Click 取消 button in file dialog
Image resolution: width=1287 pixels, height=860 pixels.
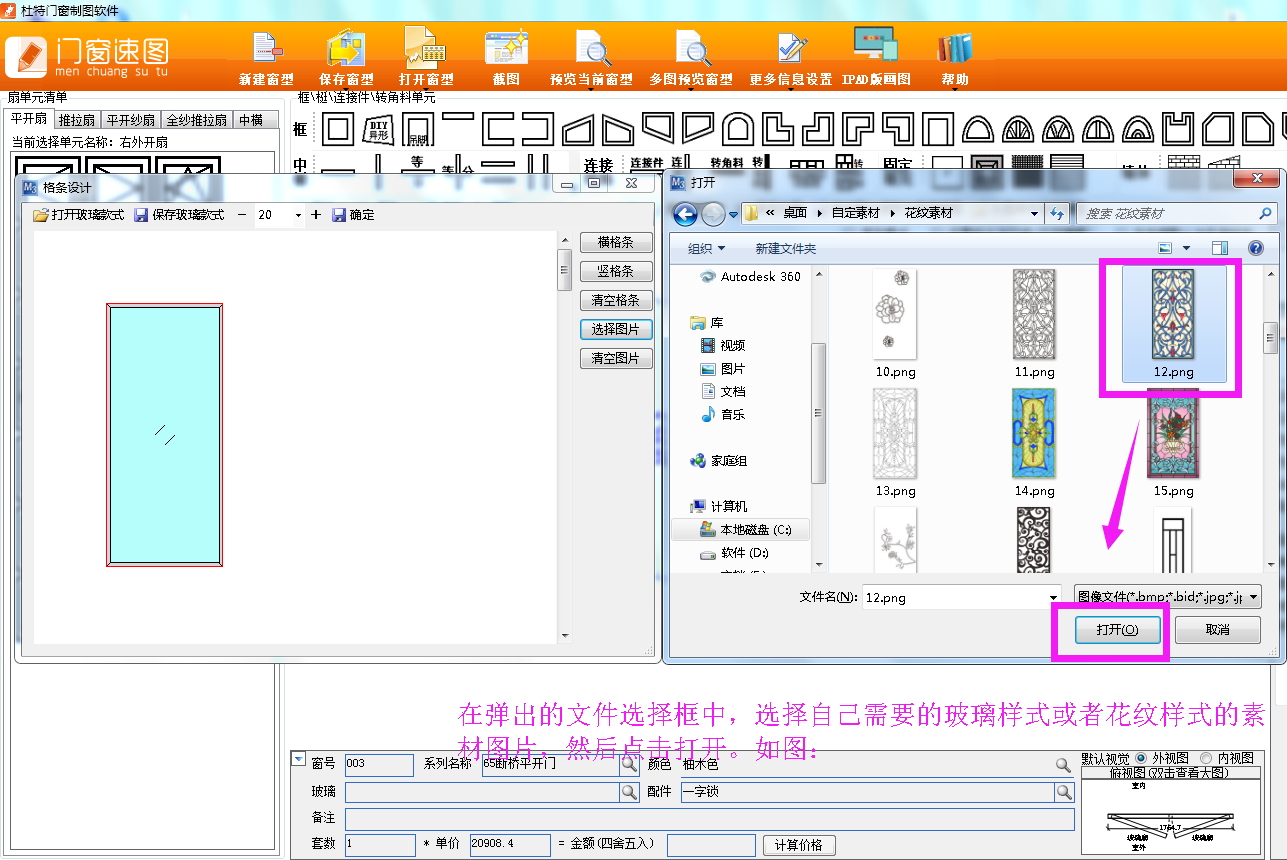[x=1217, y=630]
